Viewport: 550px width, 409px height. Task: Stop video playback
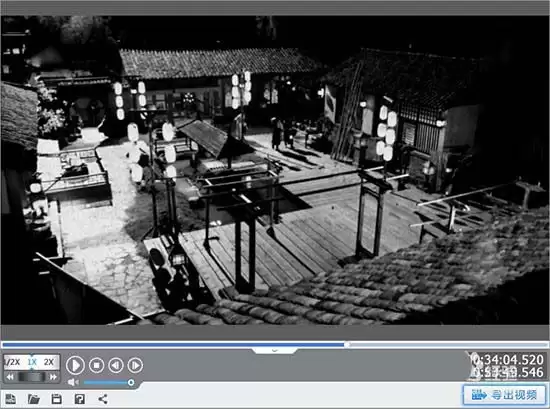tap(96, 365)
